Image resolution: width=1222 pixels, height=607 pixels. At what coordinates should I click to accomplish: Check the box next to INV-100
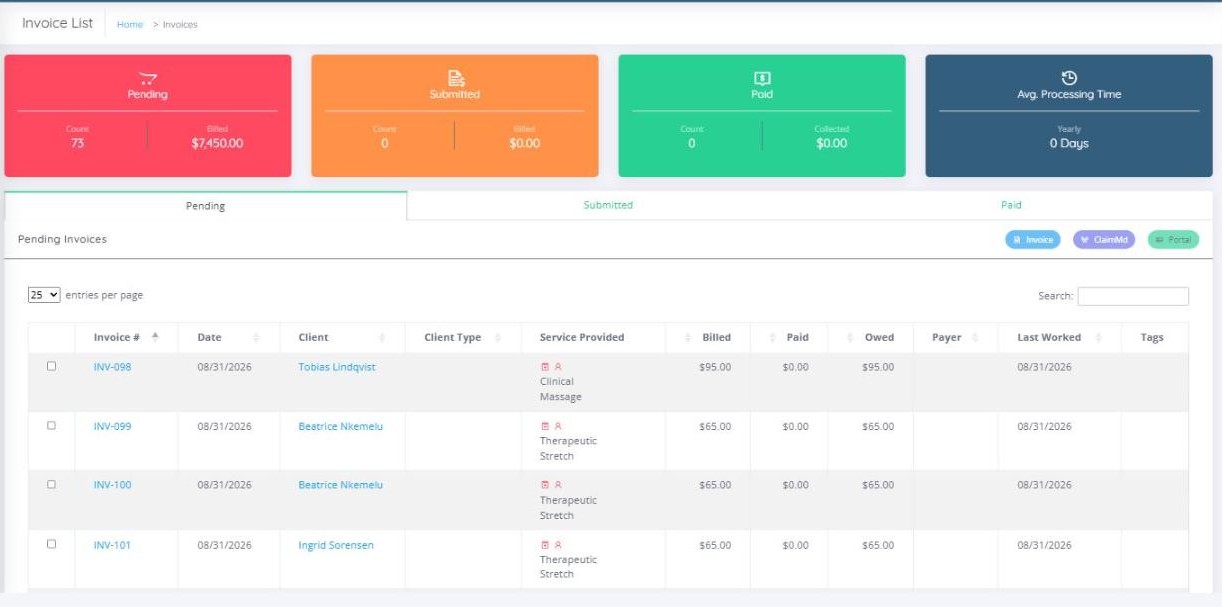pos(52,484)
